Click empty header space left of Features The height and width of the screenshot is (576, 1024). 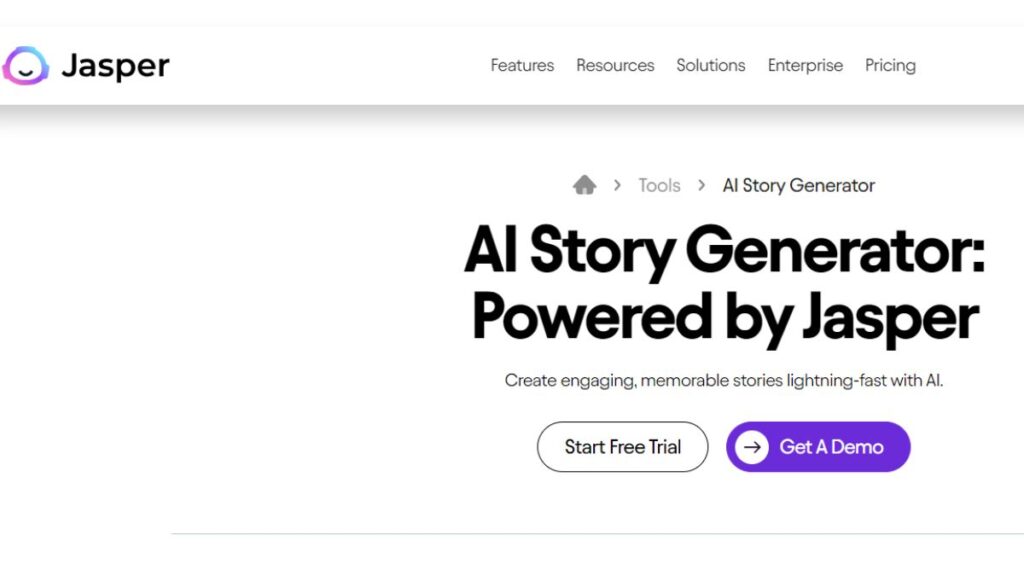330,66
